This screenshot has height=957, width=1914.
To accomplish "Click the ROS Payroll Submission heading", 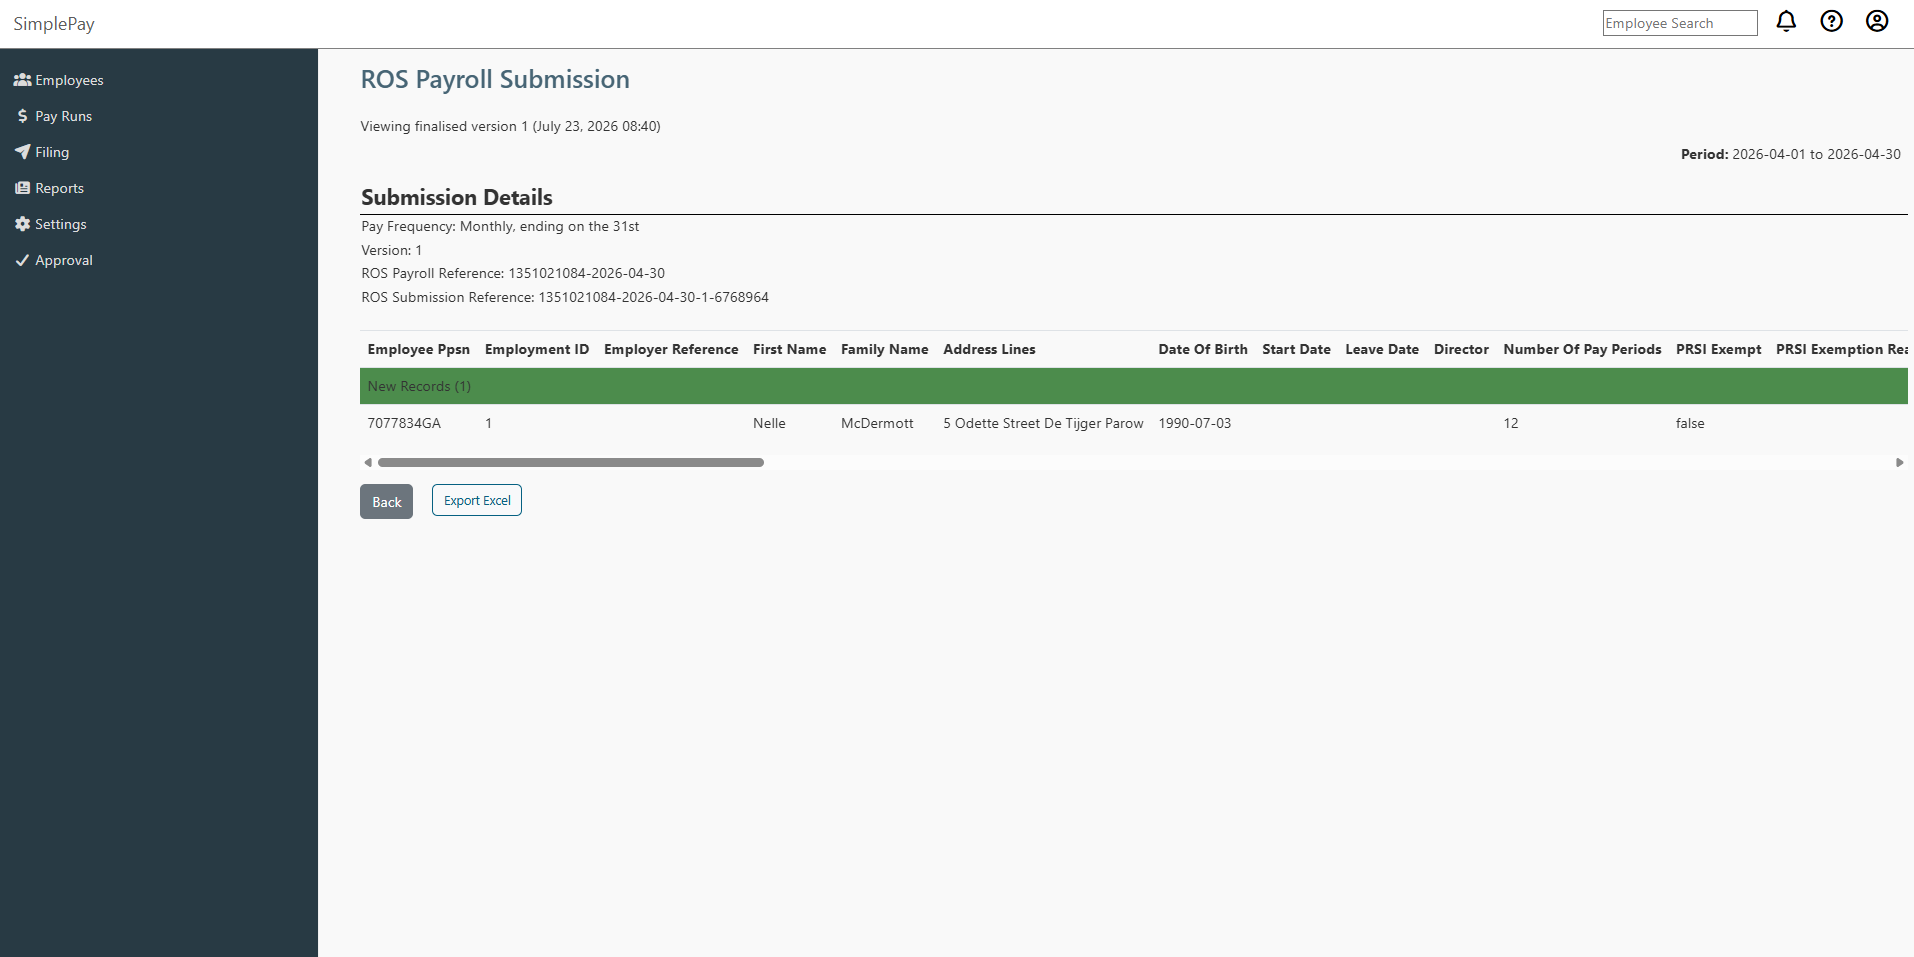I will point(495,79).
